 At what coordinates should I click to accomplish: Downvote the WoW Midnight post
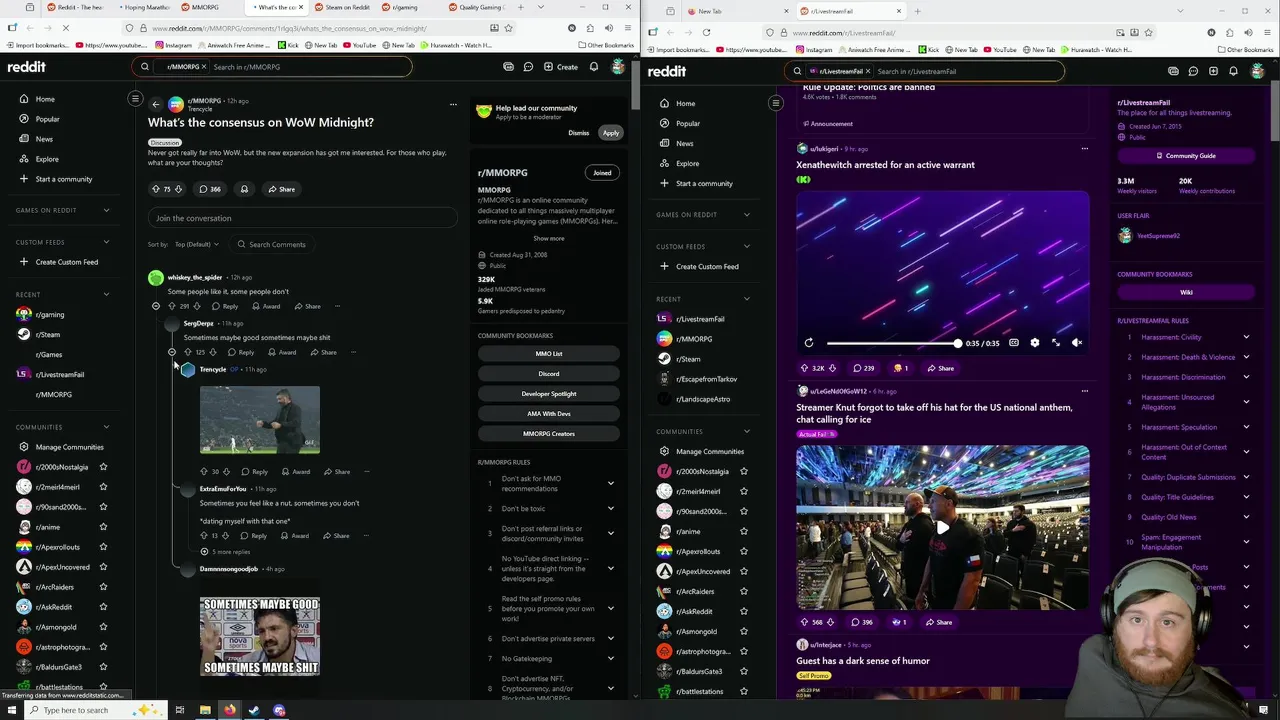179,189
